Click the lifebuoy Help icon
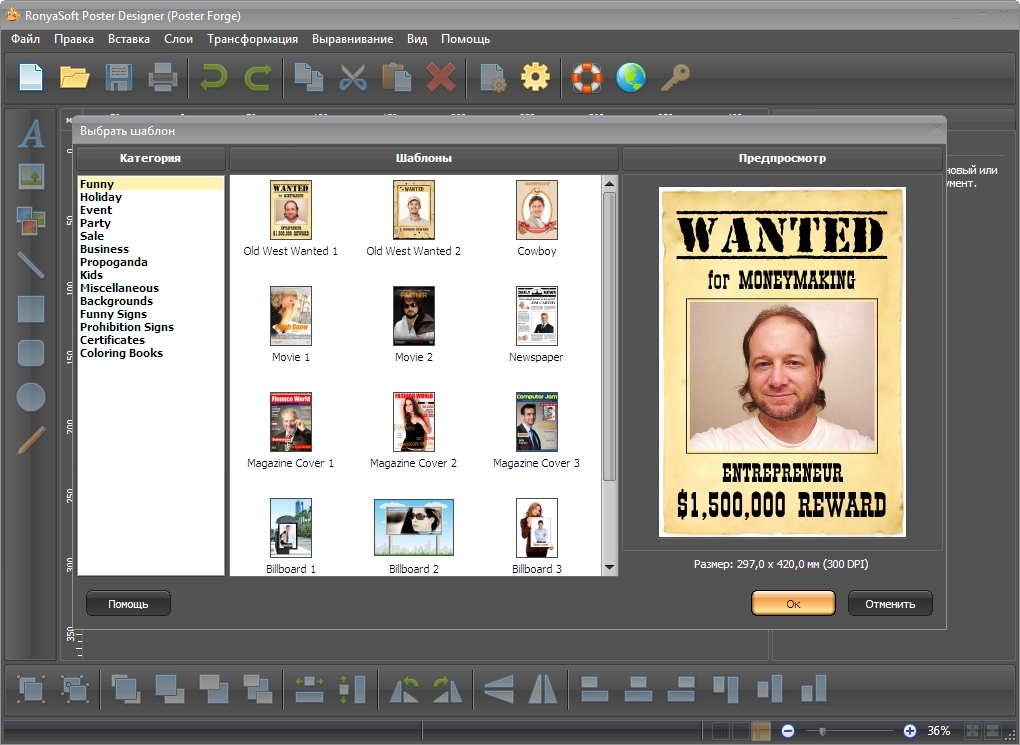Screen dimensions: 1020x745 (x=587, y=77)
